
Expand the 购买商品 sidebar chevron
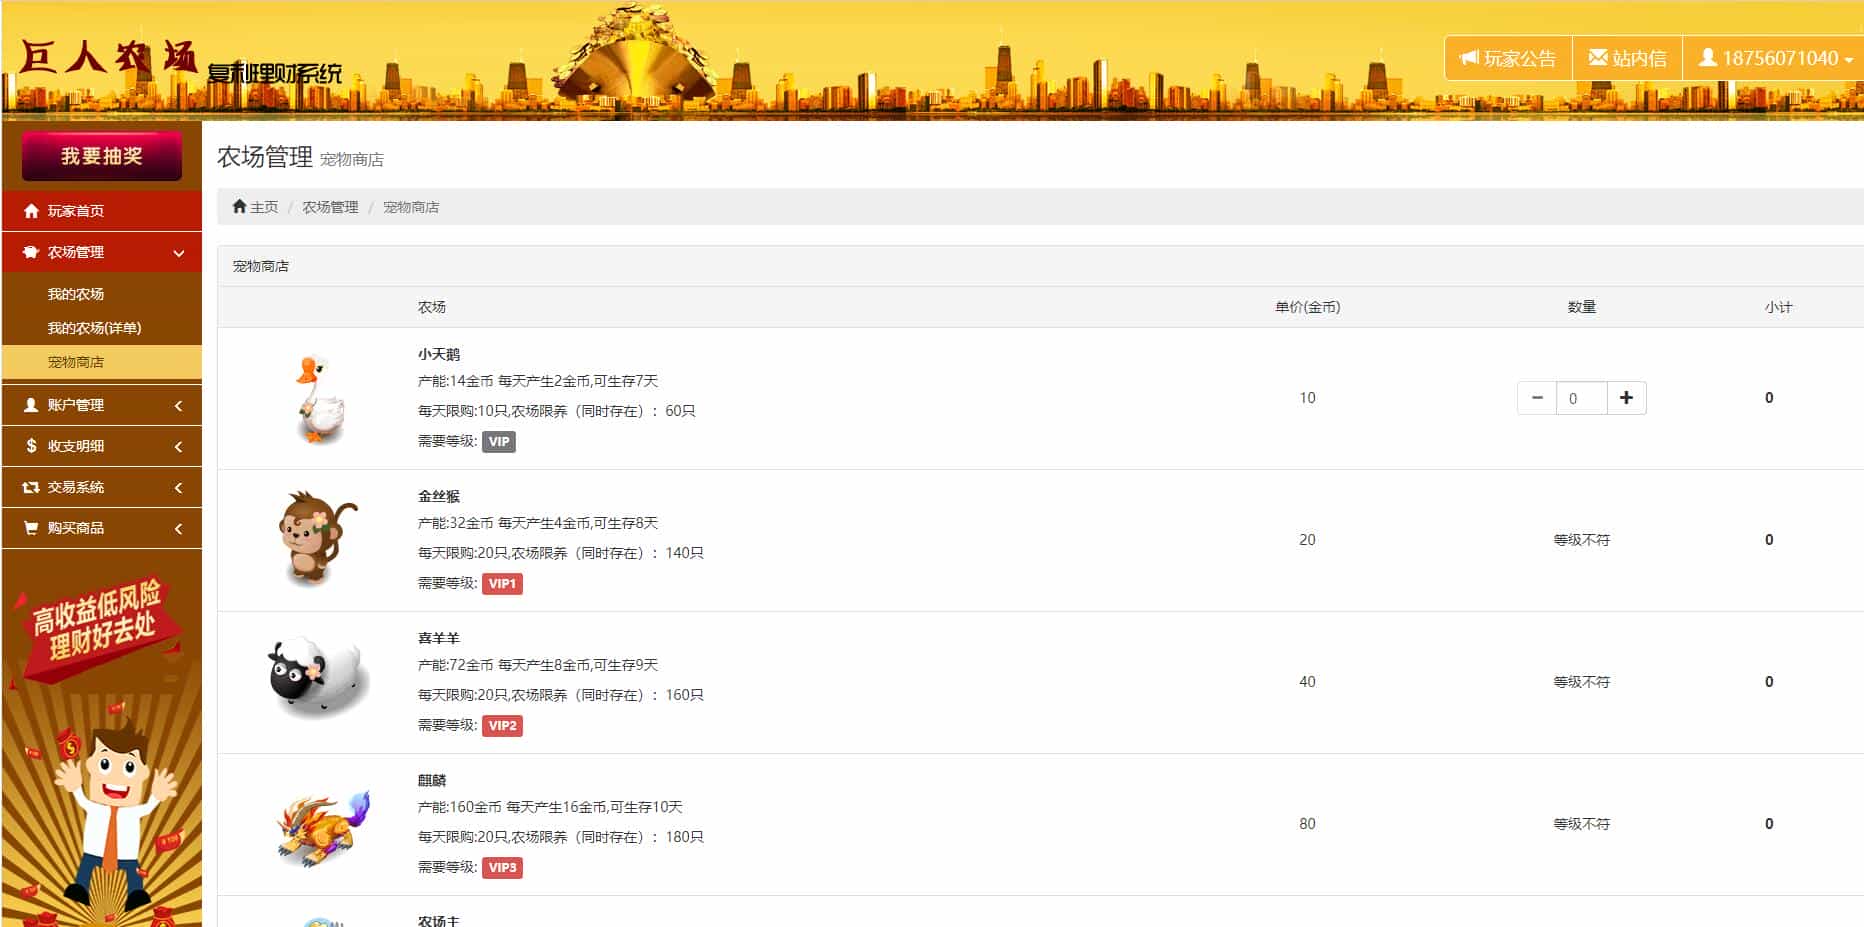pyautogui.click(x=179, y=528)
